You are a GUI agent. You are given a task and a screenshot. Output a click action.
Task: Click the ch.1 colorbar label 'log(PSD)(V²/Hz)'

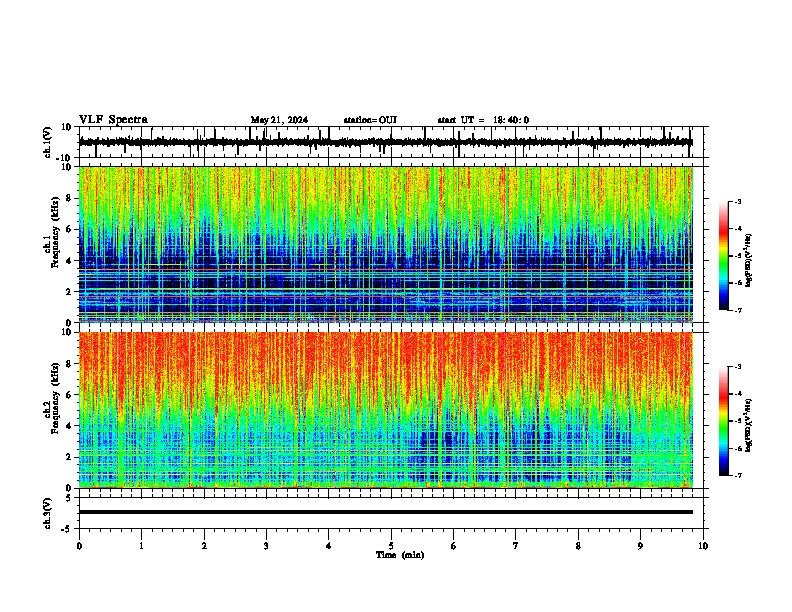click(749, 261)
